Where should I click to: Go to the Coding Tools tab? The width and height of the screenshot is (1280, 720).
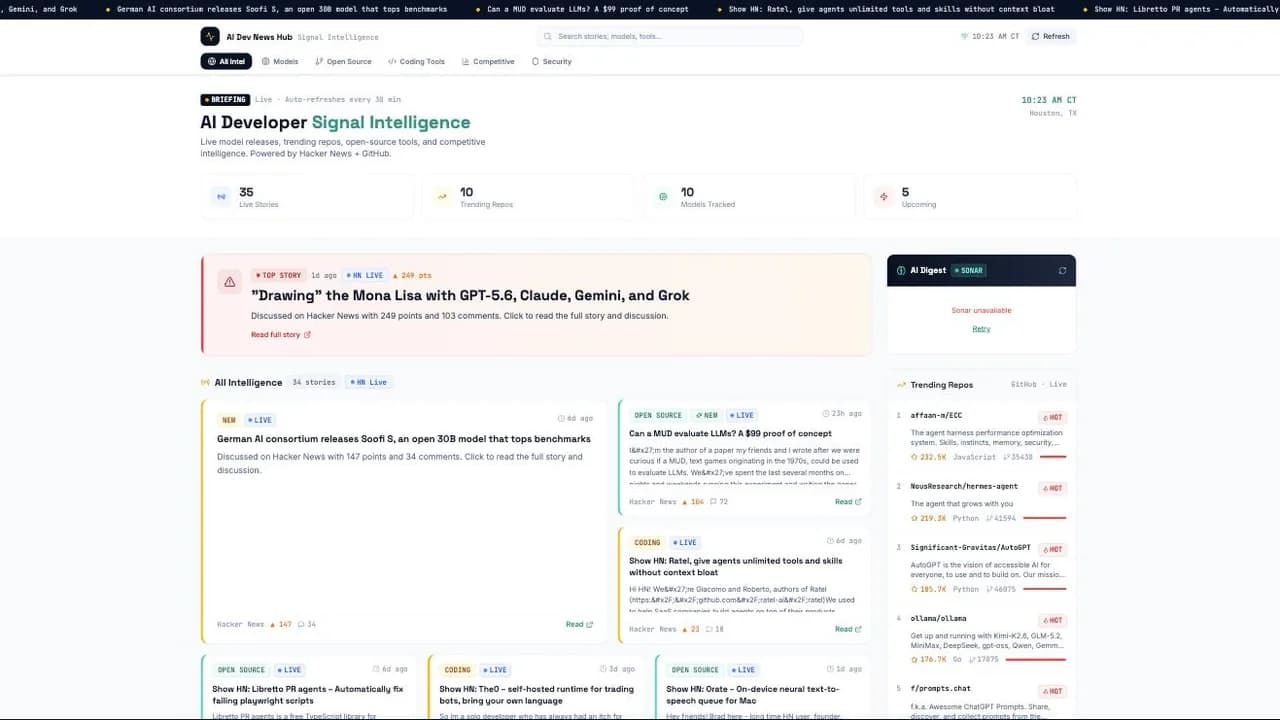(x=416, y=61)
